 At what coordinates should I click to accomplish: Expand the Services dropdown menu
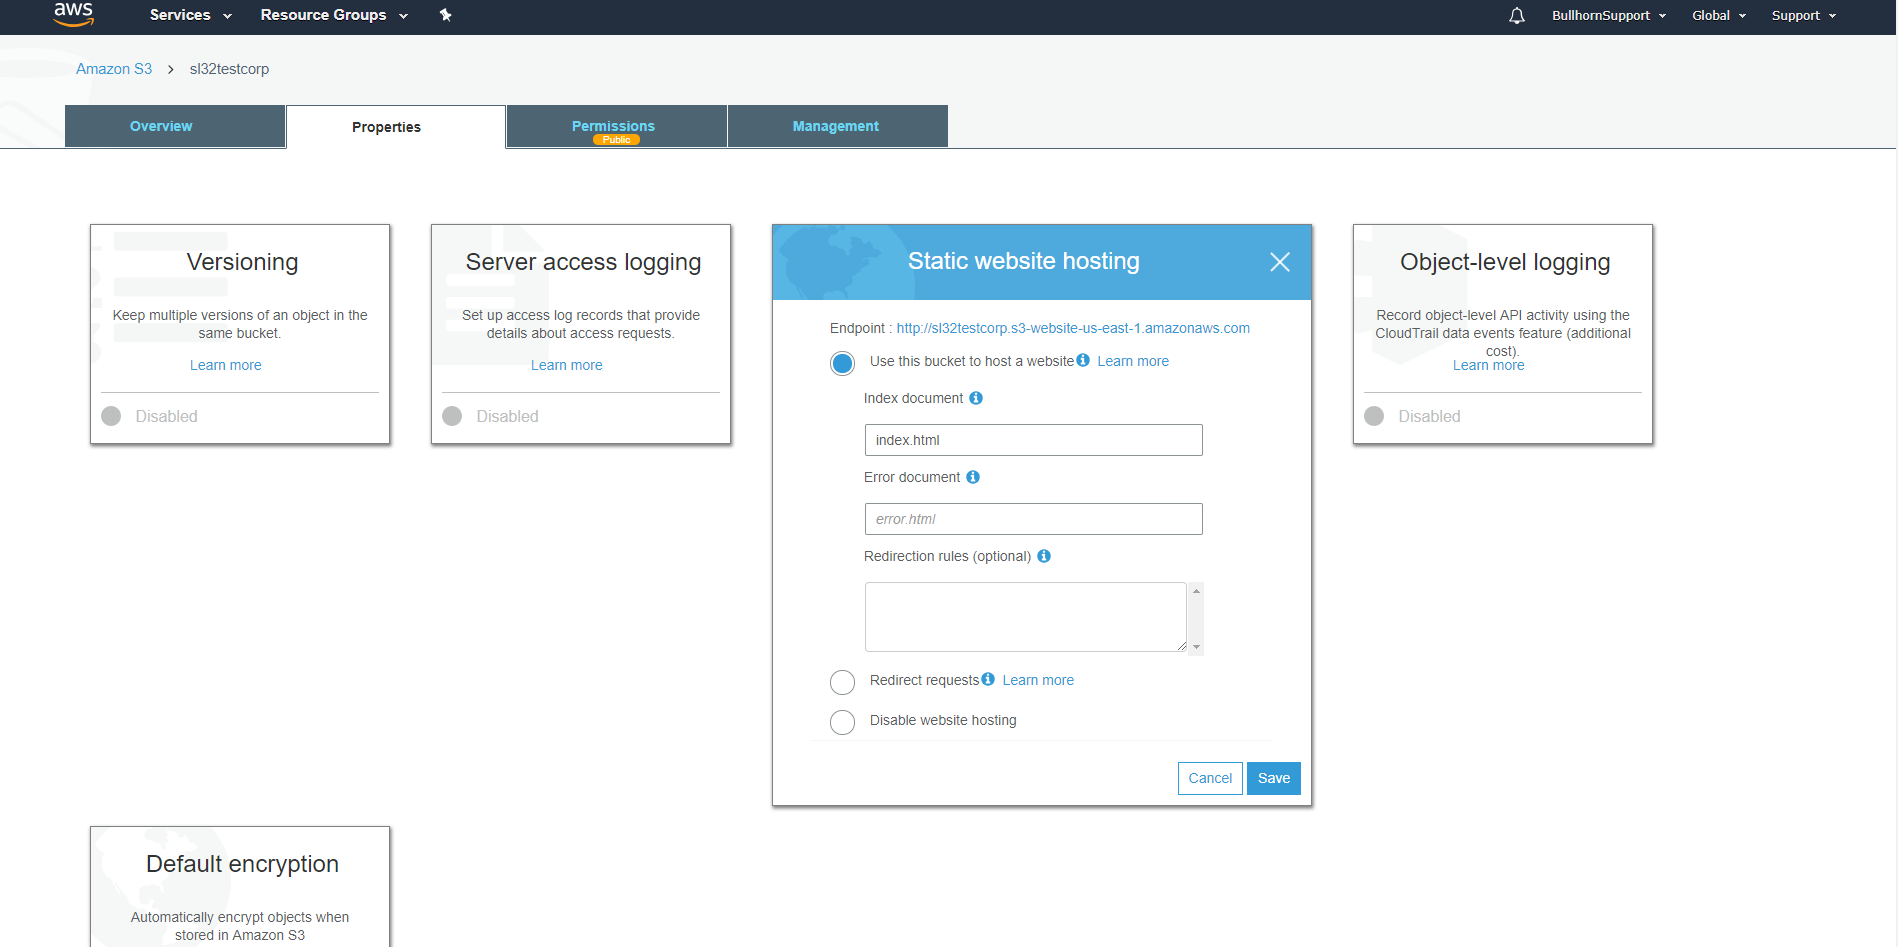pyautogui.click(x=191, y=15)
